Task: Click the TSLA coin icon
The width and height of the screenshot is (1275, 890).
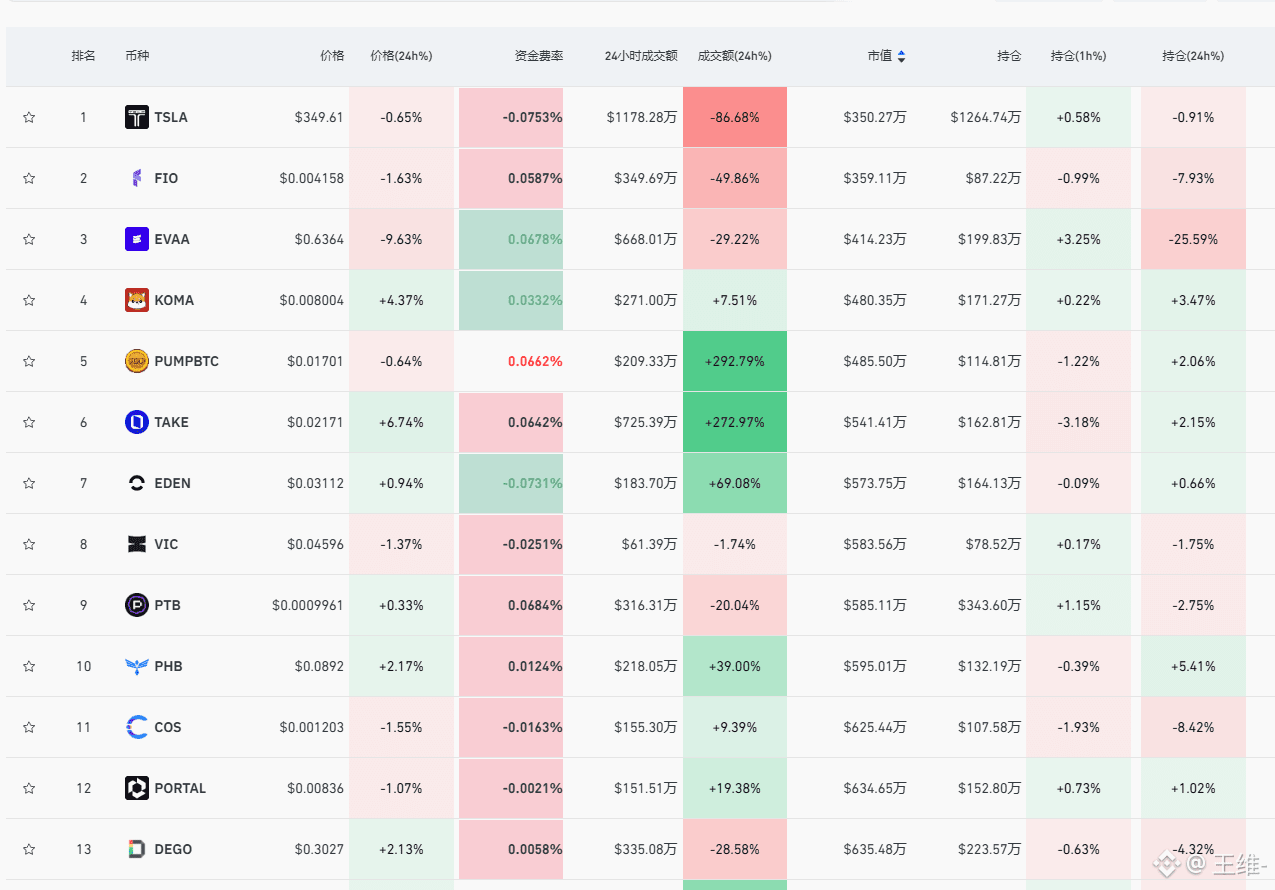Action: coord(137,117)
